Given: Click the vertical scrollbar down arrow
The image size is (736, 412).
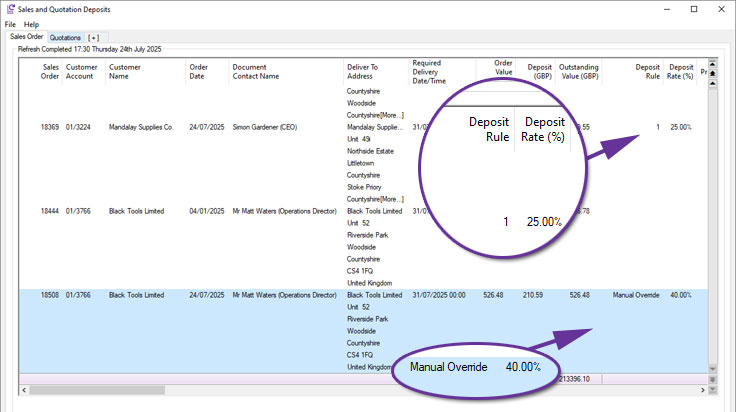Looking at the screenshot, I should [x=712, y=369].
